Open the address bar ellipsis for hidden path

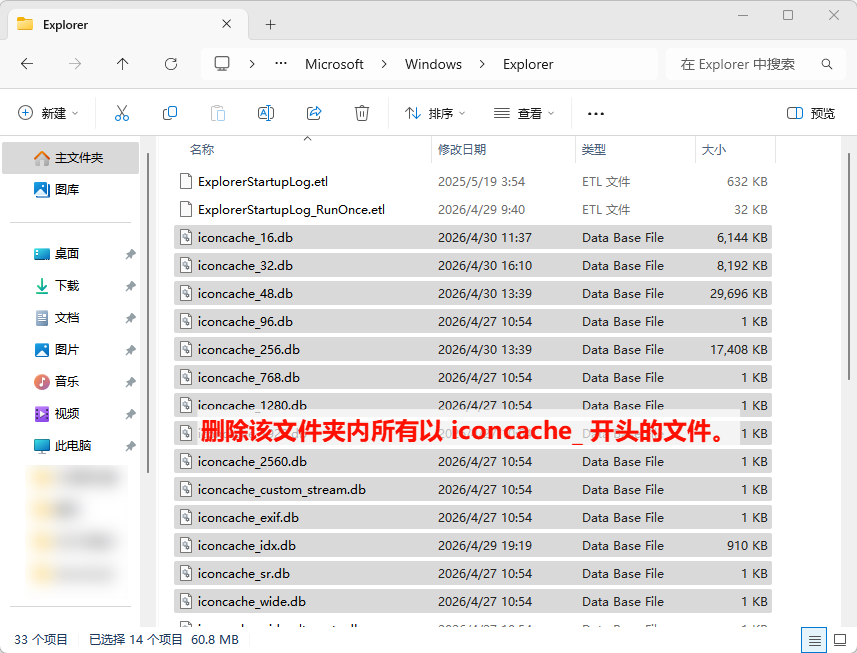tap(281, 64)
